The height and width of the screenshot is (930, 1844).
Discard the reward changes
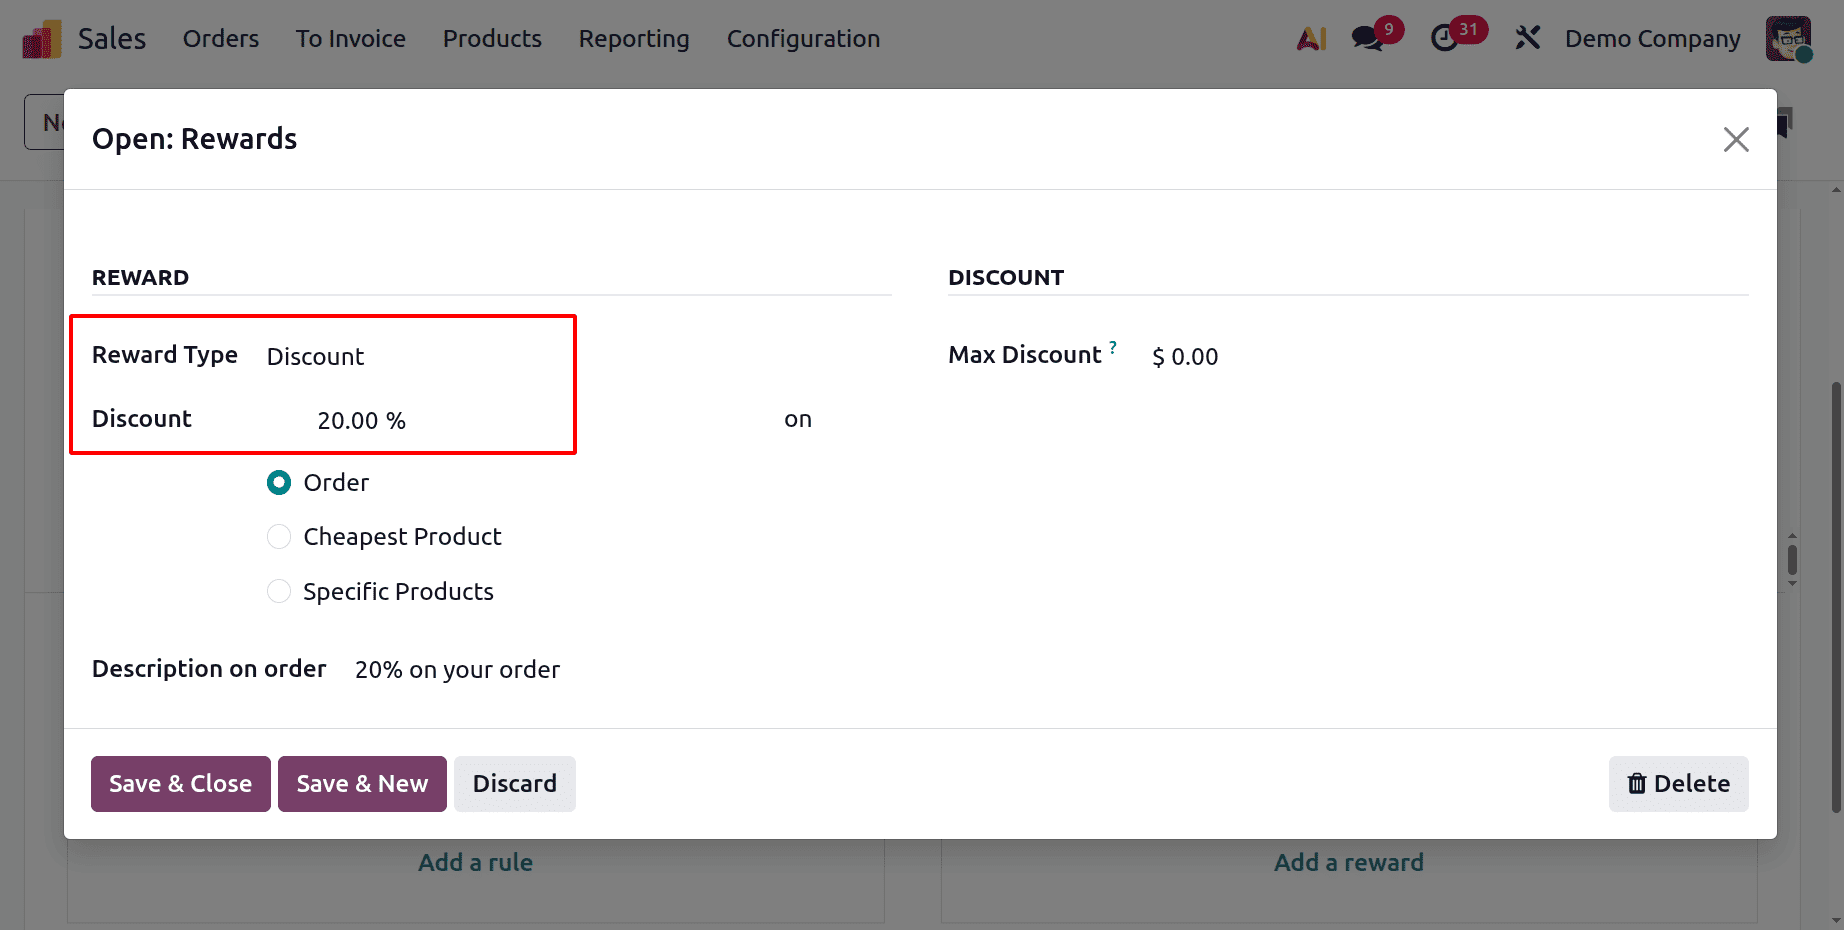point(514,783)
